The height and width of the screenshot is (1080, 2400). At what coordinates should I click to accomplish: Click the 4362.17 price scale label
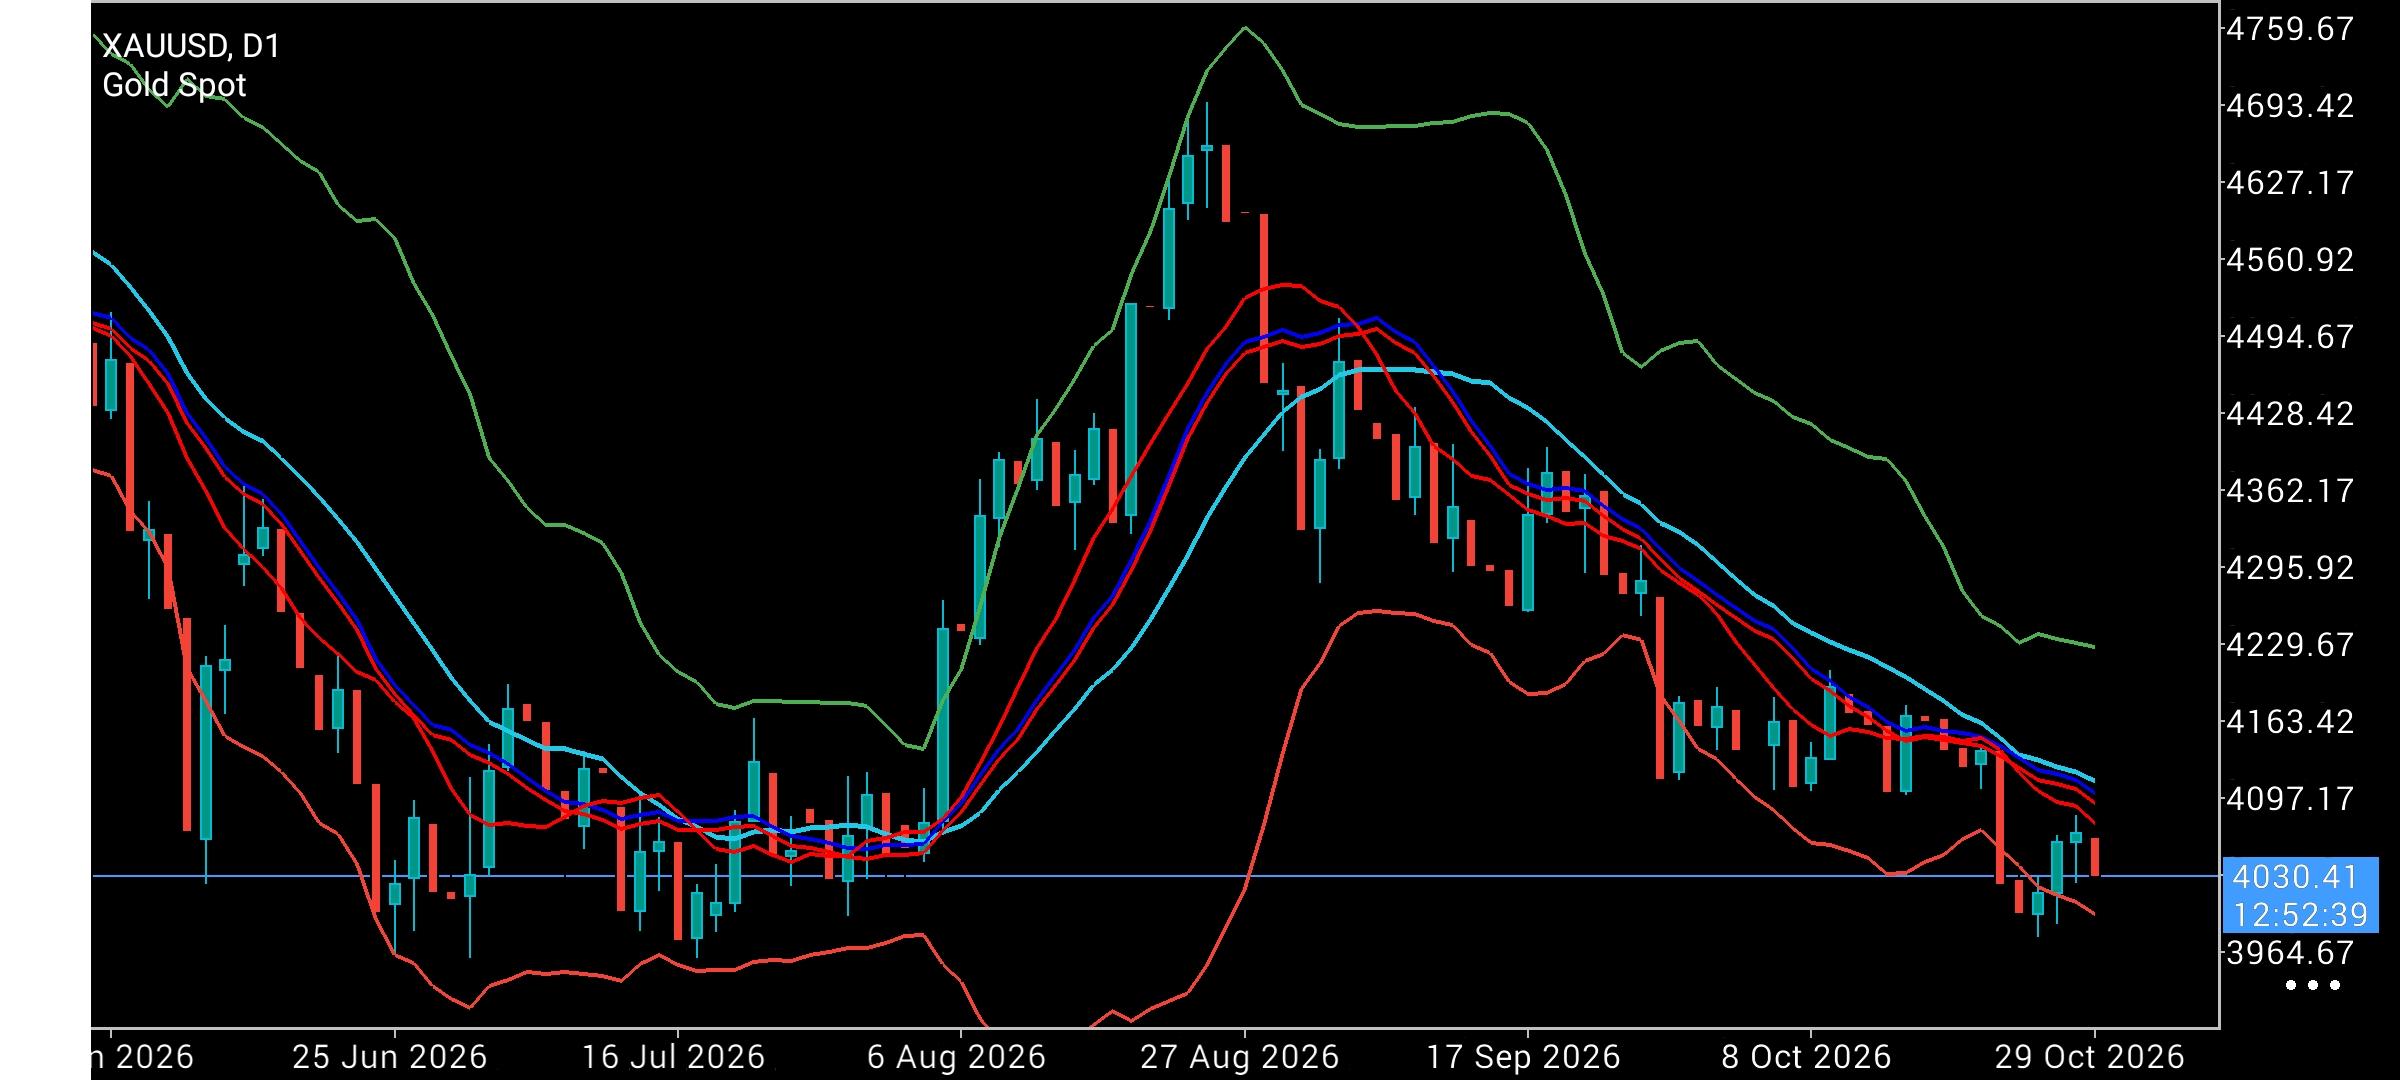pos(2289,490)
